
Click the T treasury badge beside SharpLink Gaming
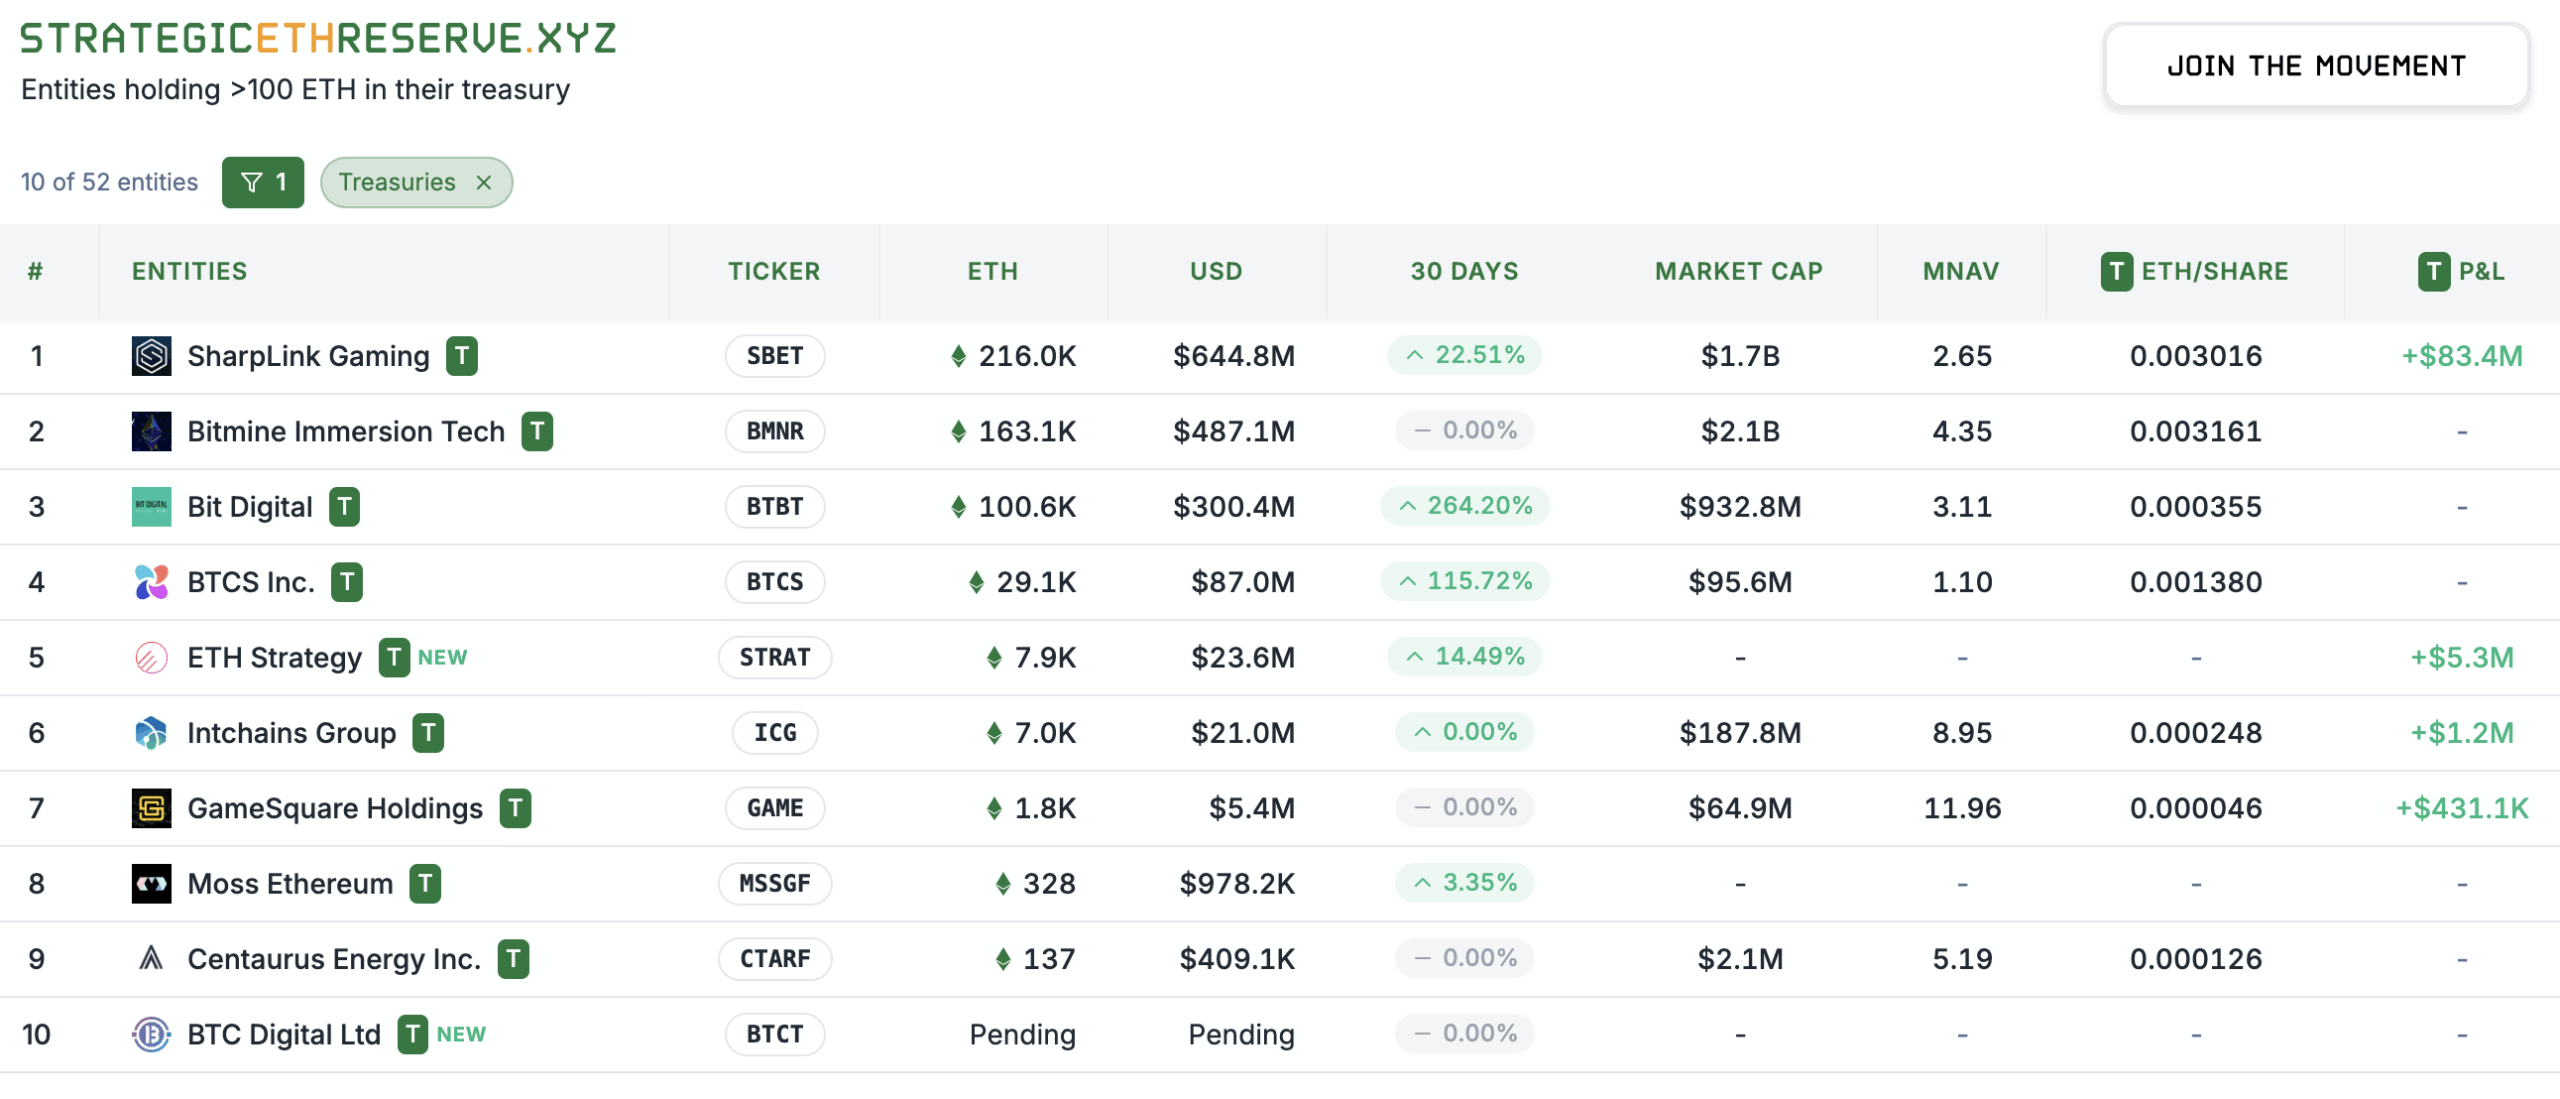(x=462, y=356)
